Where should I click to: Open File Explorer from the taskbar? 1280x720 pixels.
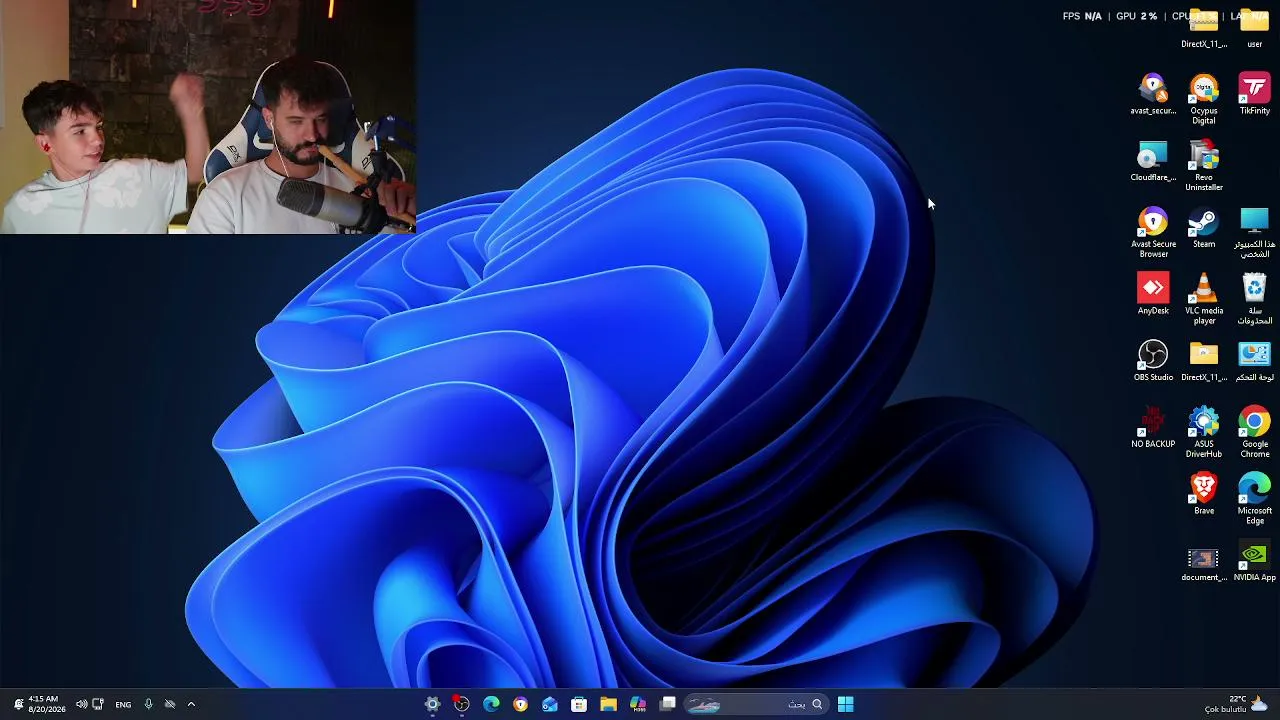click(x=608, y=704)
